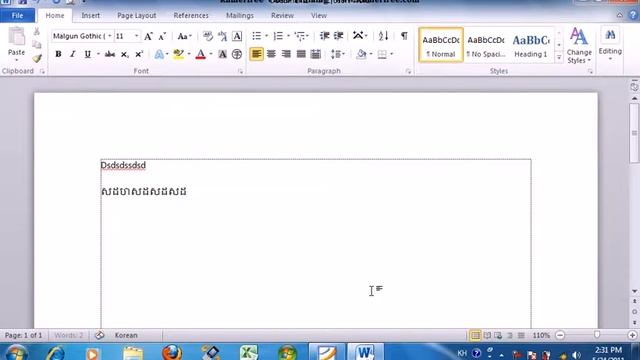Toggle Subscript formatting
Image resolution: width=640 pixels, height=360 pixels.
pos(124,54)
